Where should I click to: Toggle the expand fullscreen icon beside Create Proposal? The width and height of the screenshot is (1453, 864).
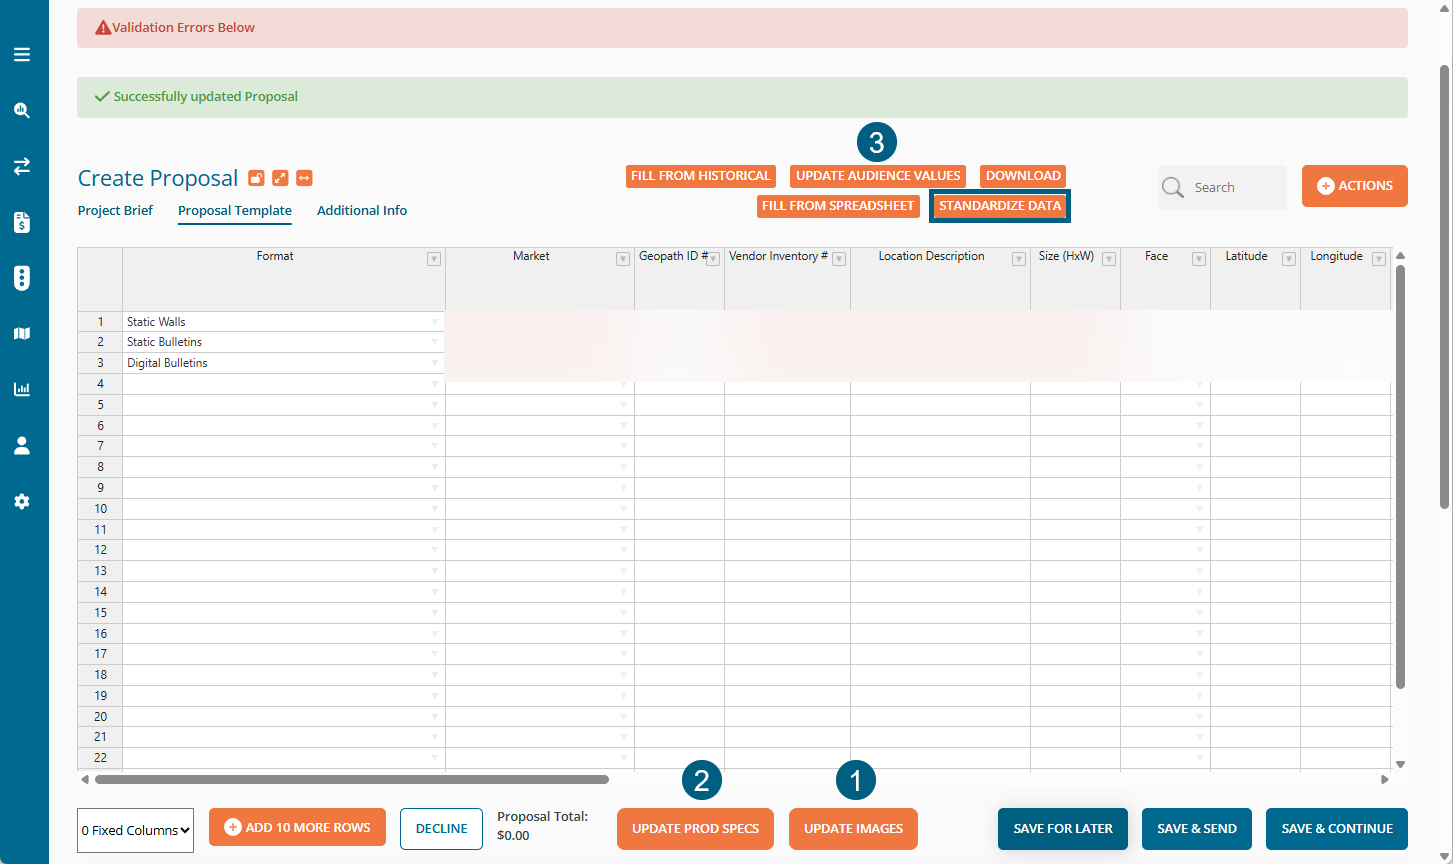coord(280,178)
